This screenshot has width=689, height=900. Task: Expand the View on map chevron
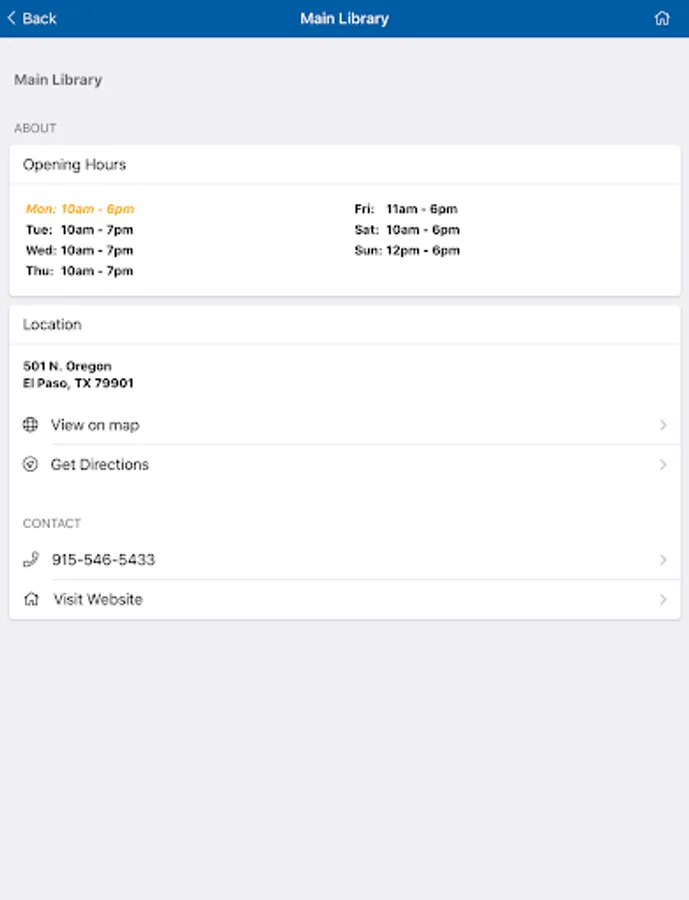tap(663, 425)
